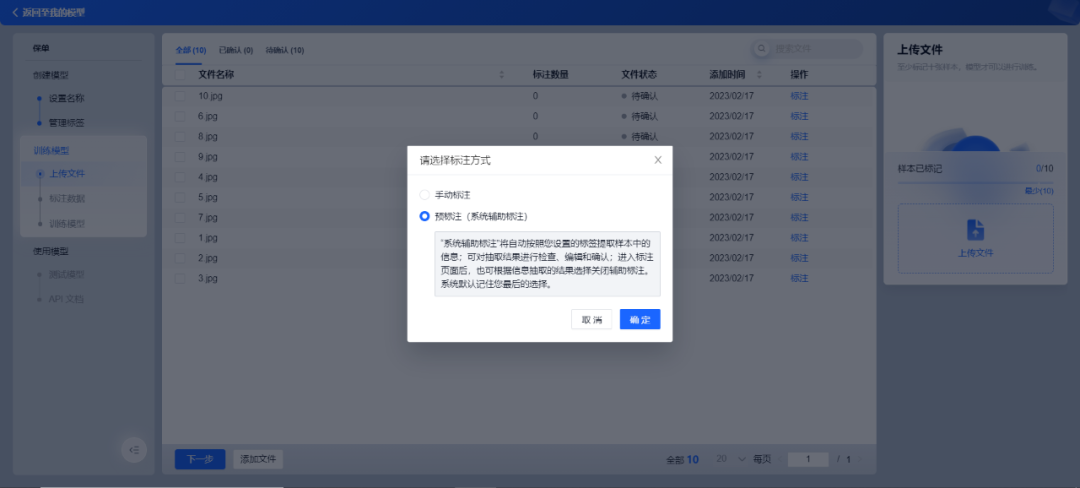Switch to the 全部 (10) tab
This screenshot has height=488, width=1080.
point(191,50)
